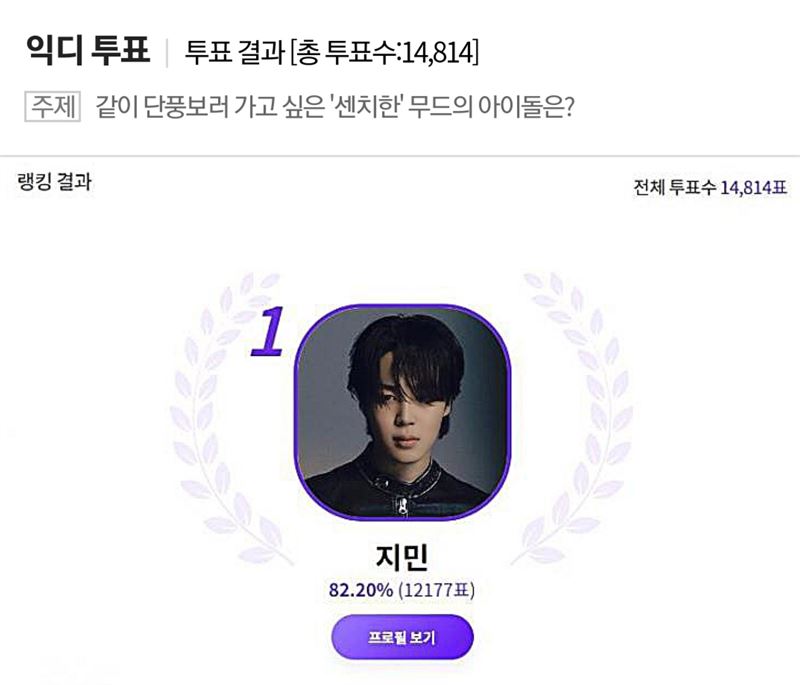Click the 82.20% vote percentage
This screenshot has width=800, height=685.
tap(361, 590)
